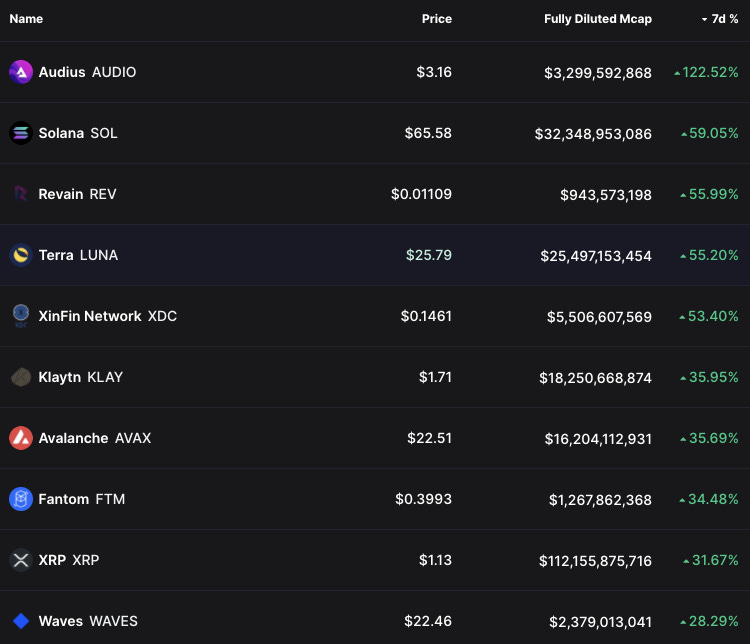The height and width of the screenshot is (644, 750).
Task: Select the $1.71 price value
Action: click(435, 377)
